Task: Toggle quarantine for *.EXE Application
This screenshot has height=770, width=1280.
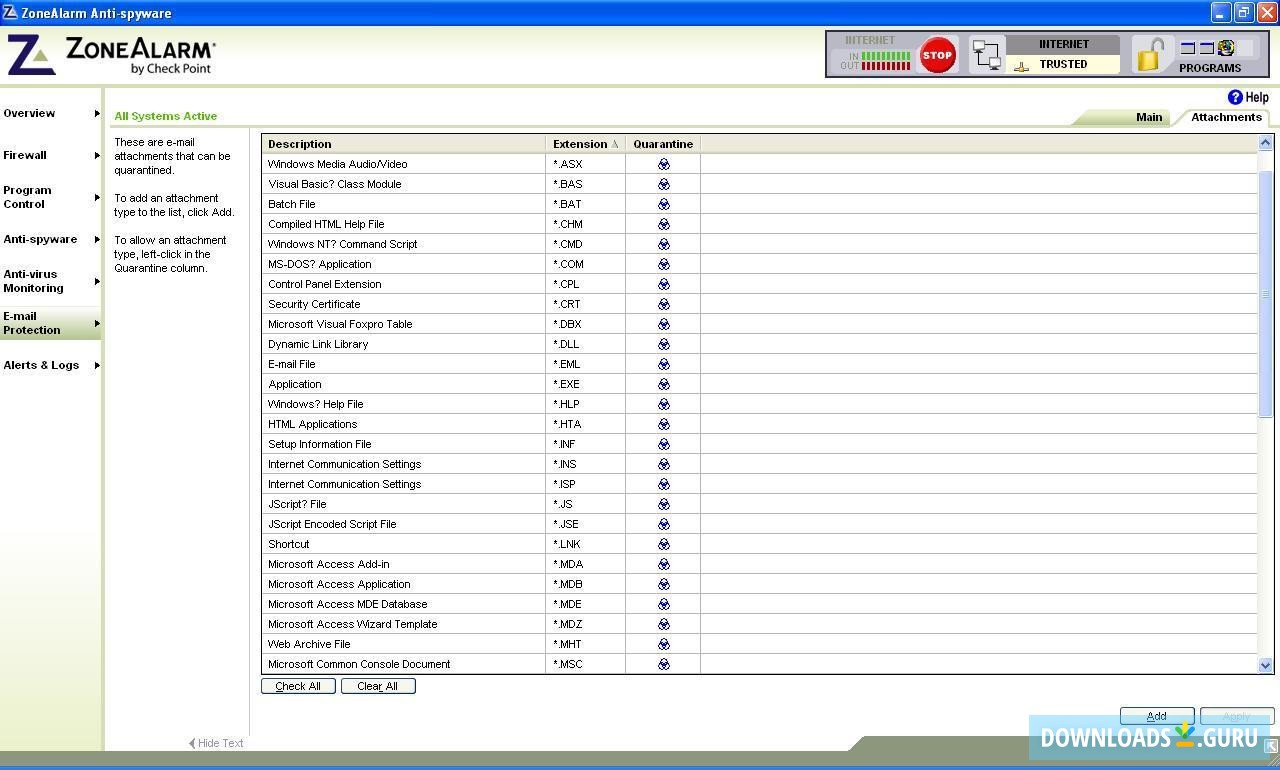Action: click(x=663, y=384)
